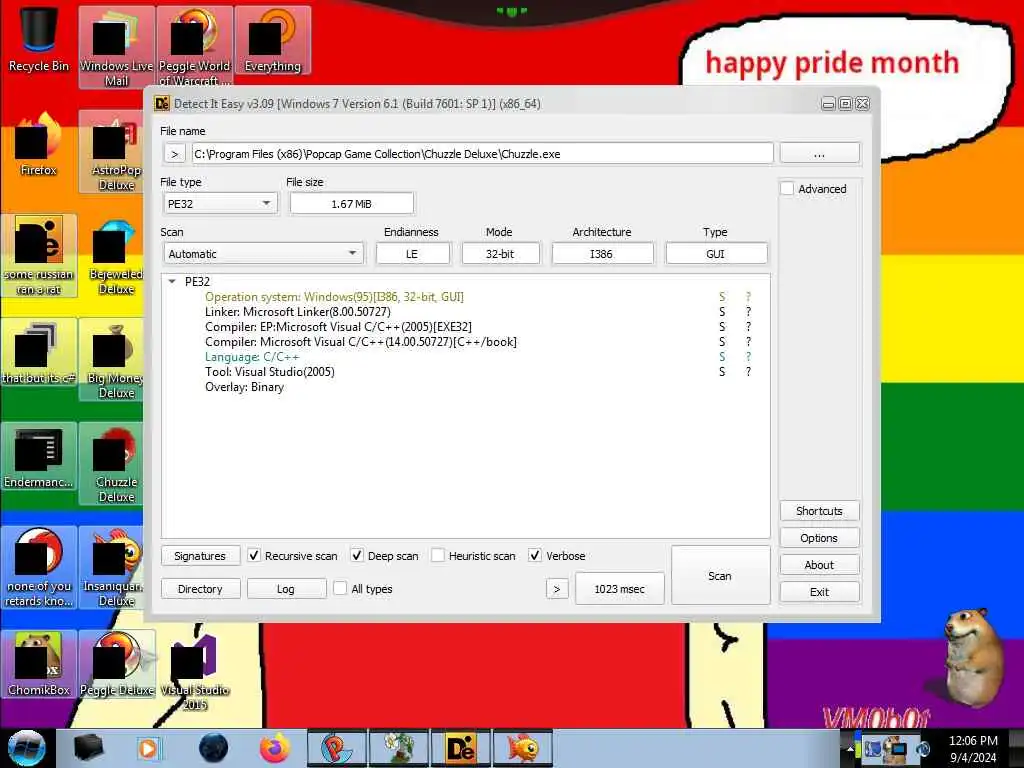
Task: Click the taskbar clock showing 12:06 PM
Action: coord(973,748)
